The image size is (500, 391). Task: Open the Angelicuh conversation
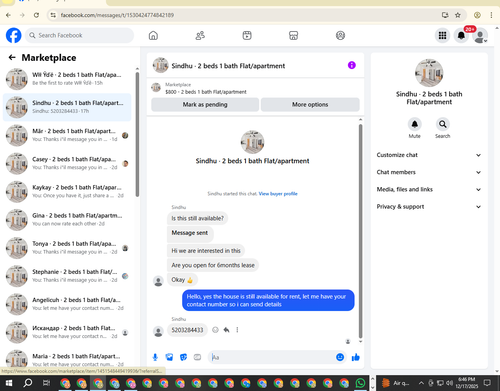click(x=67, y=304)
